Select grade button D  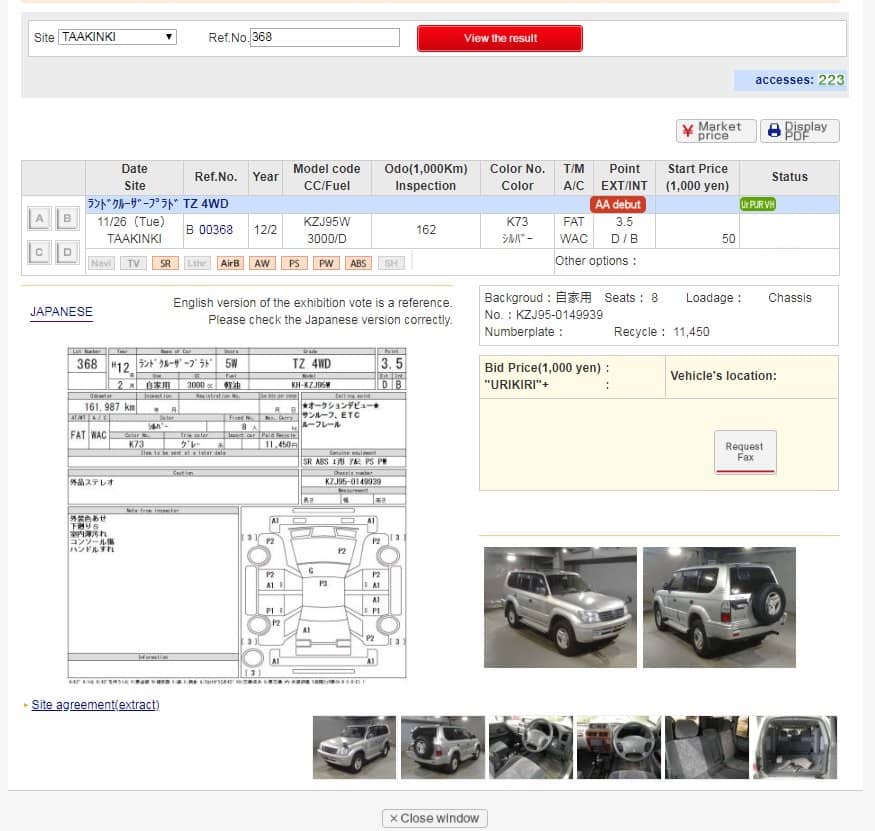[66, 252]
